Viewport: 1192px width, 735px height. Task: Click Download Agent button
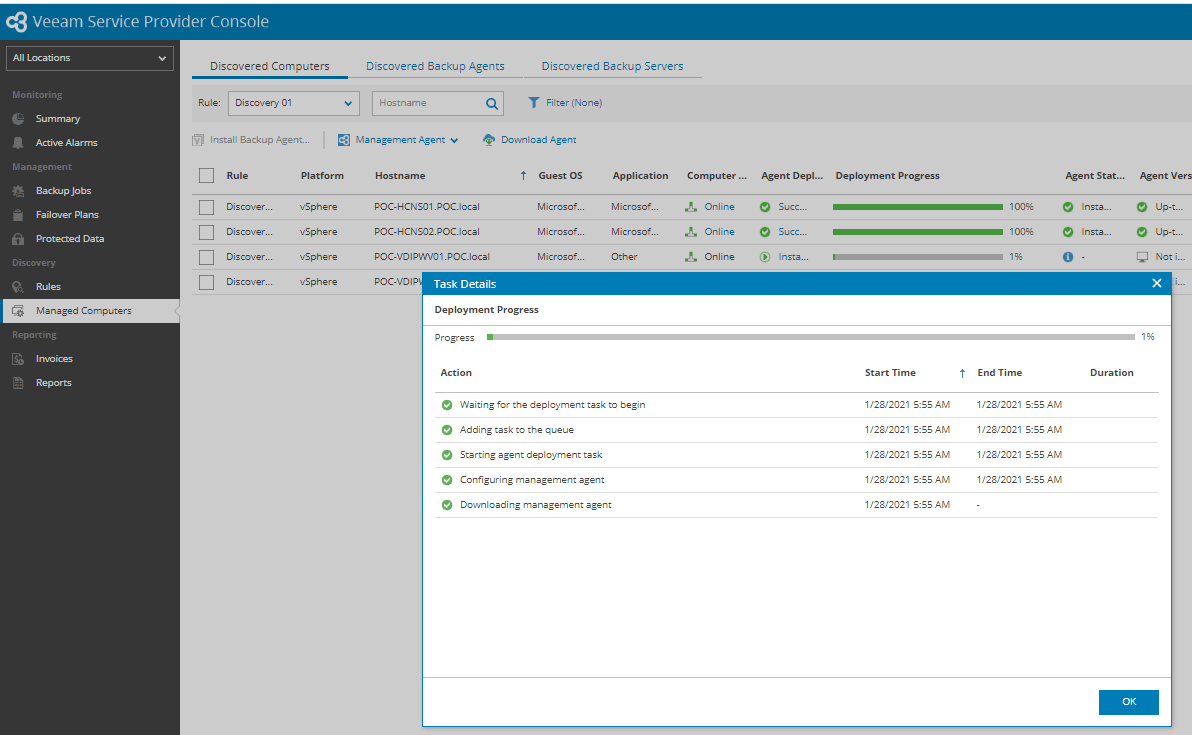[530, 140]
